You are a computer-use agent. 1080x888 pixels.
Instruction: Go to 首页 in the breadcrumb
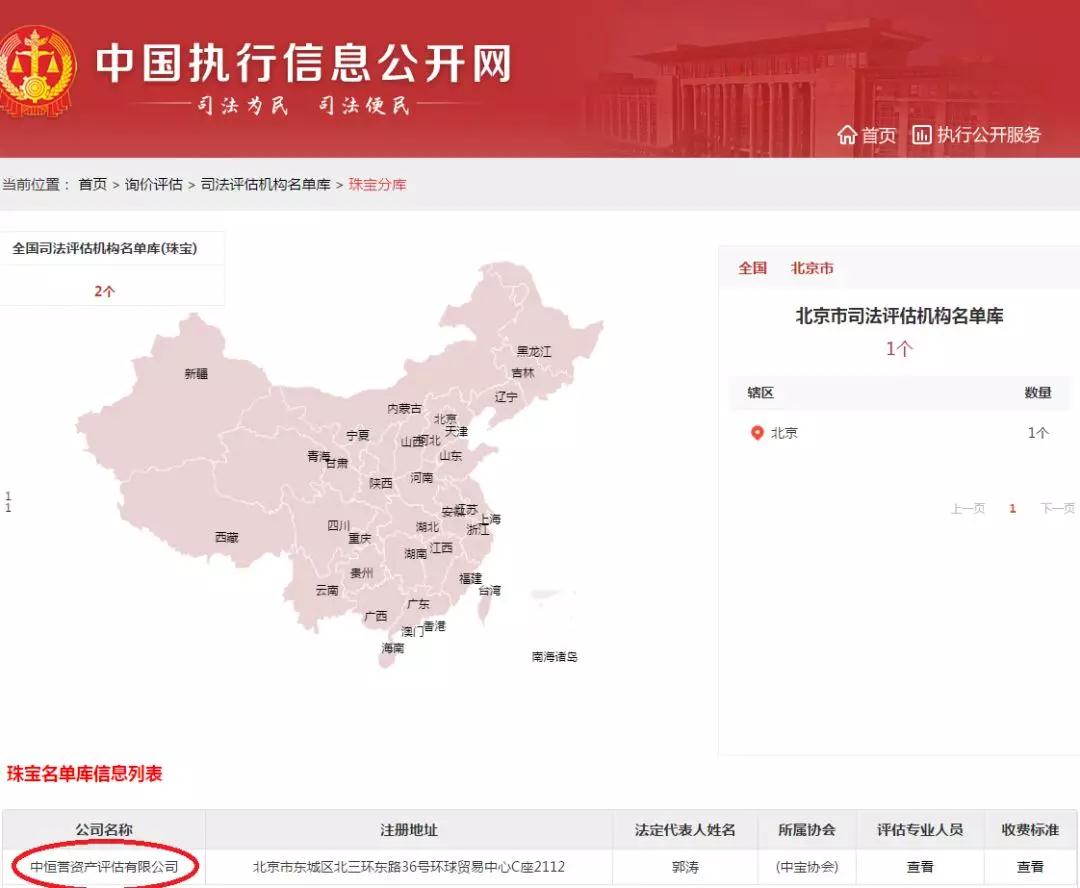tap(93, 184)
